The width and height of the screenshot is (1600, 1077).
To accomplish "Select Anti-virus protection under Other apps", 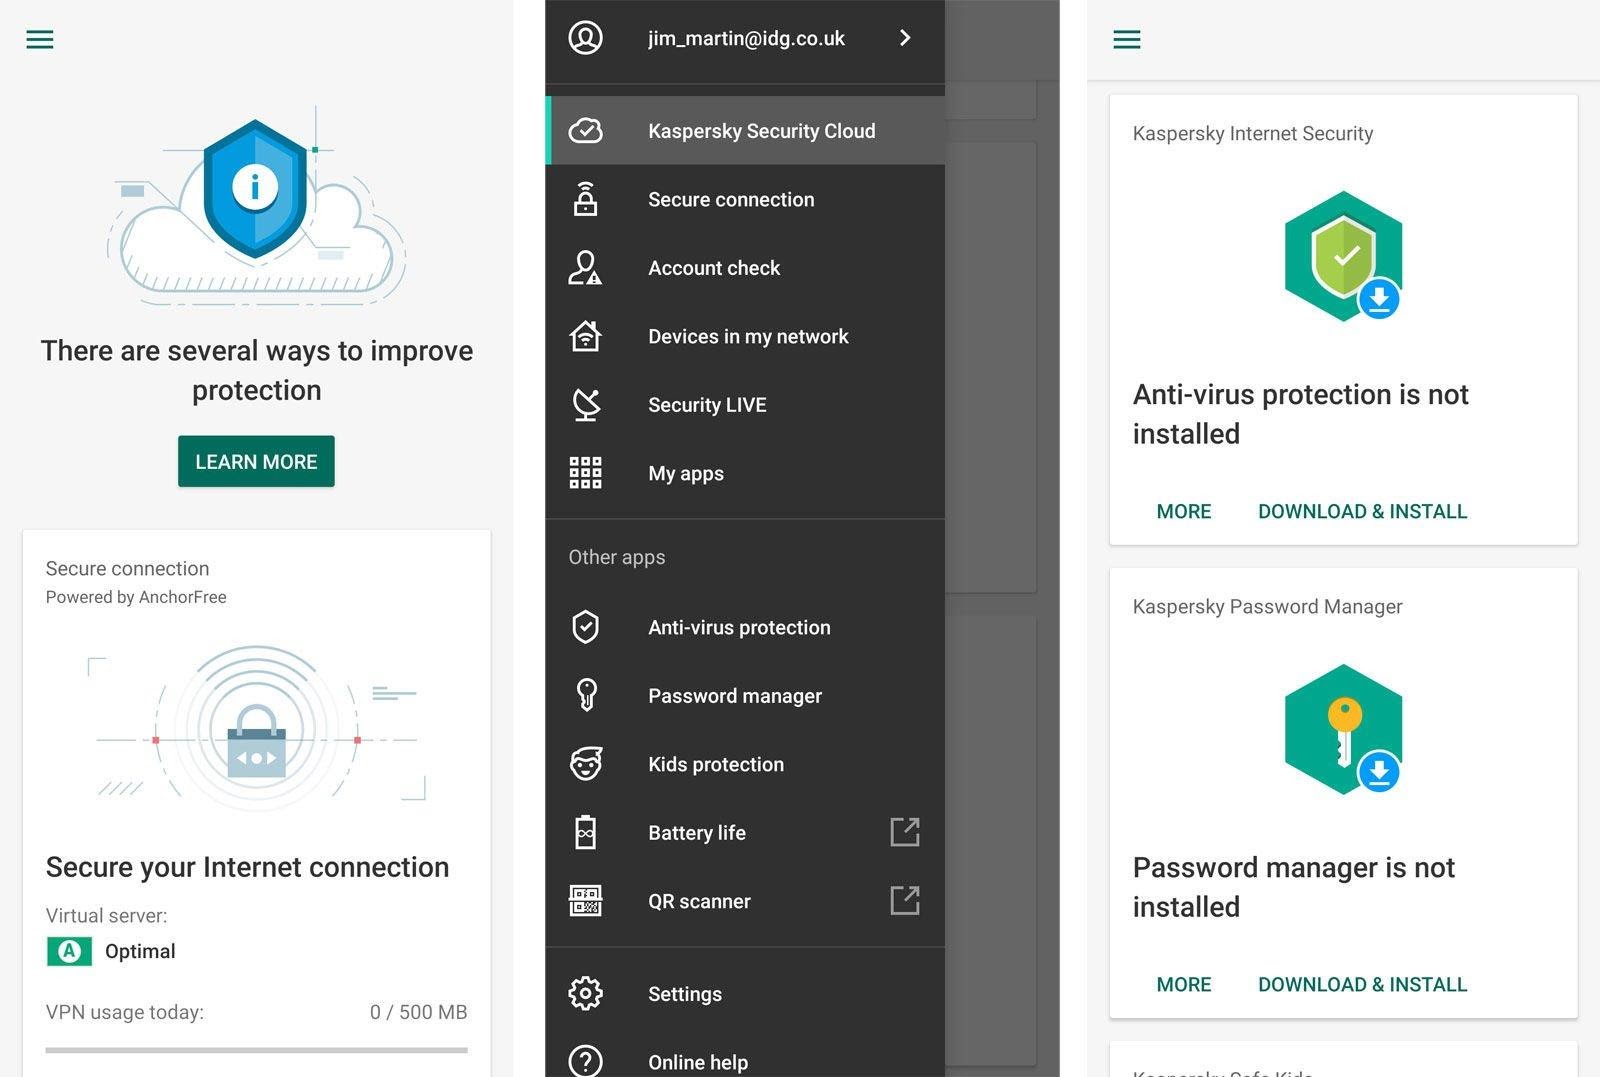I will pyautogui.click(x=745, y=627).
